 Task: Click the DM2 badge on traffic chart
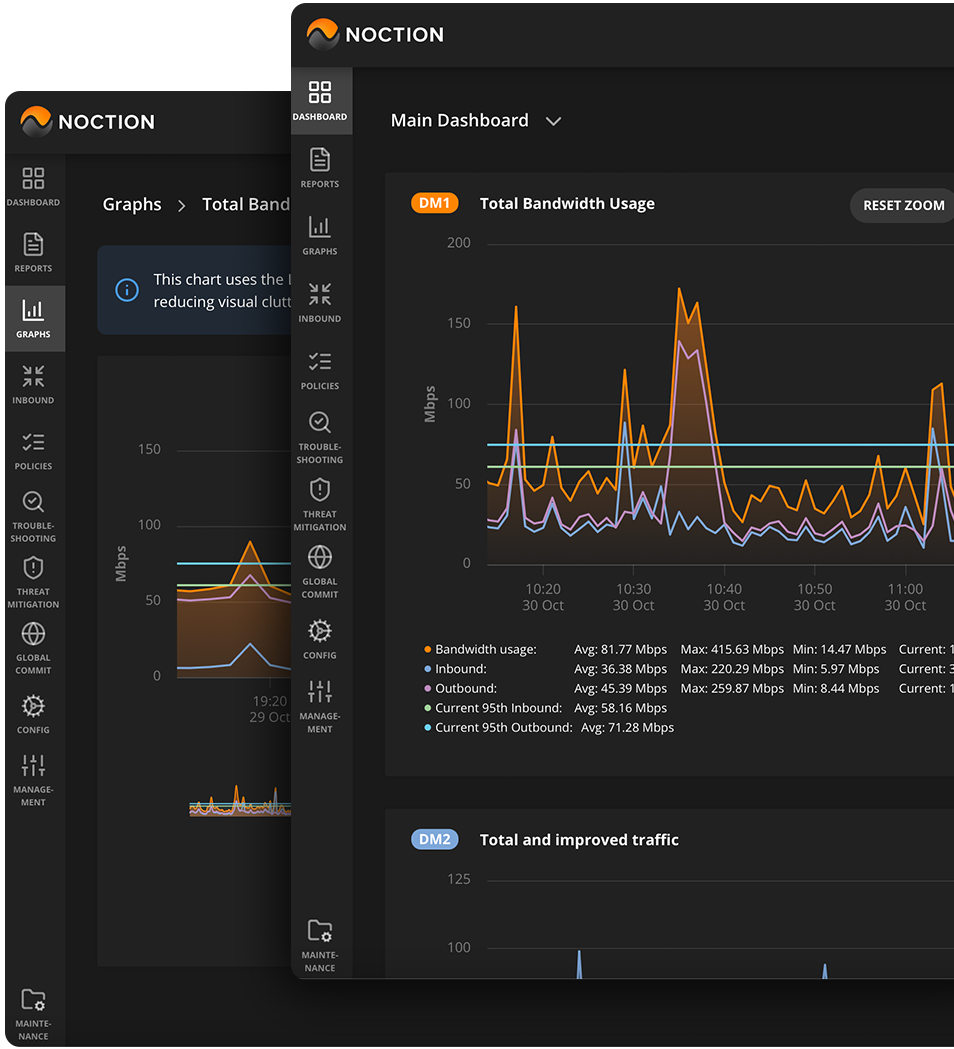(x=434, y=840)
